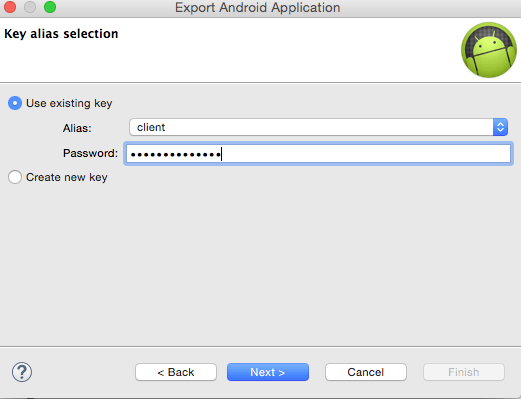Click the Create new key label text
521x399 pixels.
click(x=67, y=177)
